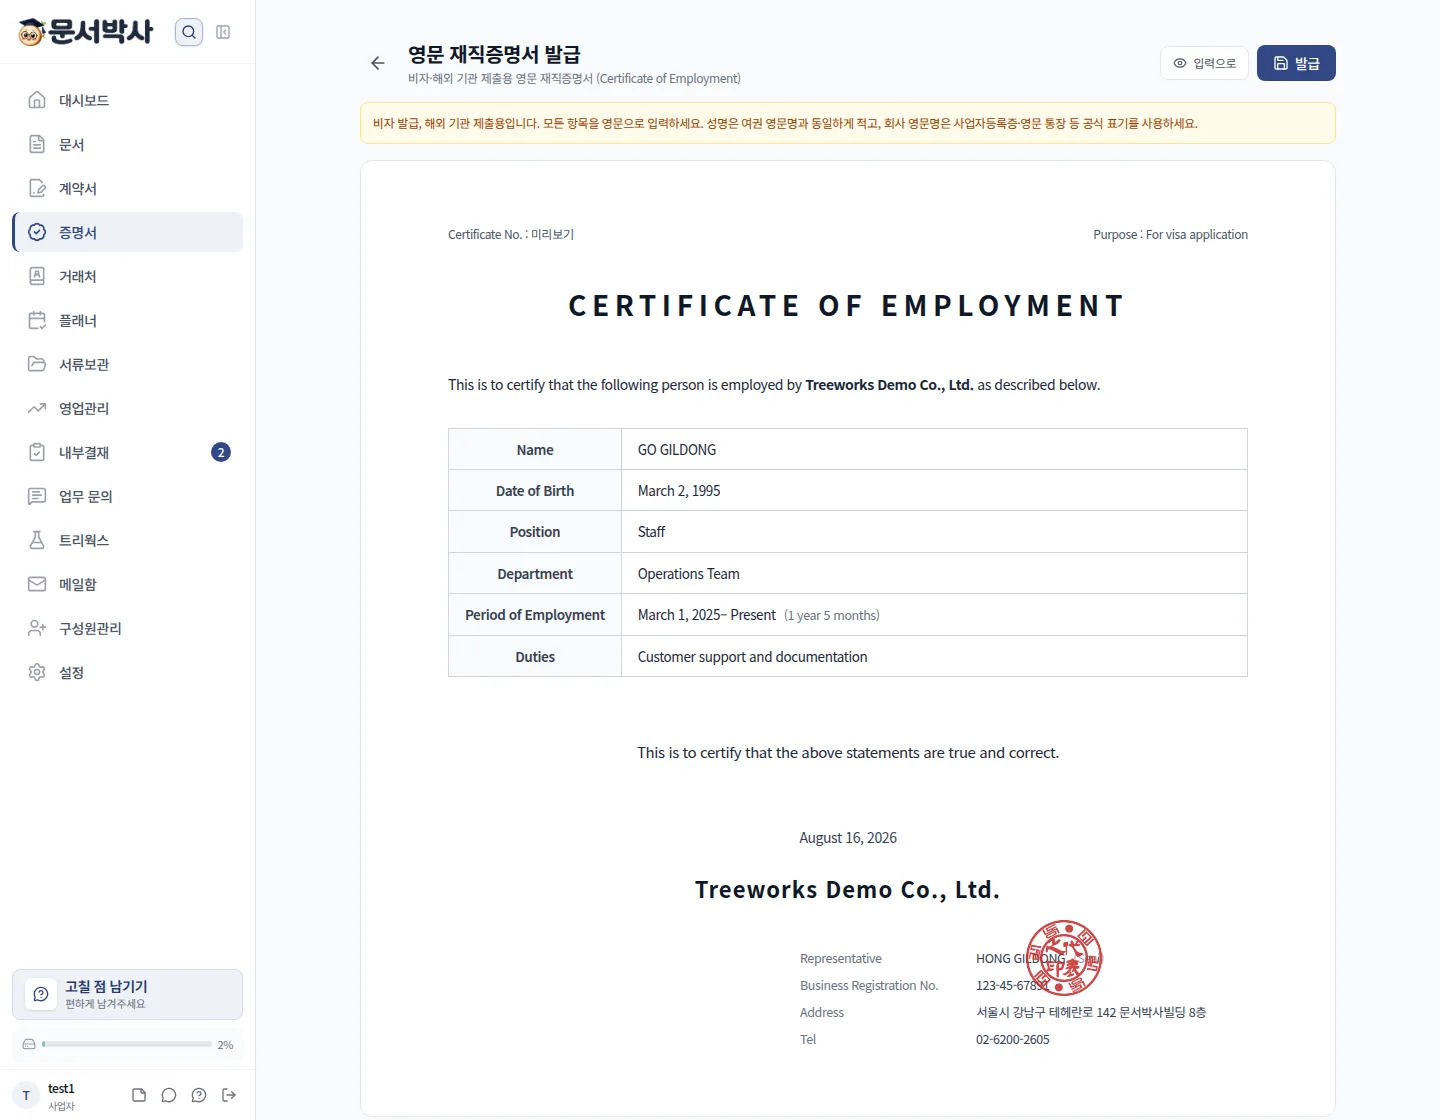Image resolution: width=1440 pixels, height=1120 pixels.
Task: Open the 문서 menu item
Action: [128, 144]
